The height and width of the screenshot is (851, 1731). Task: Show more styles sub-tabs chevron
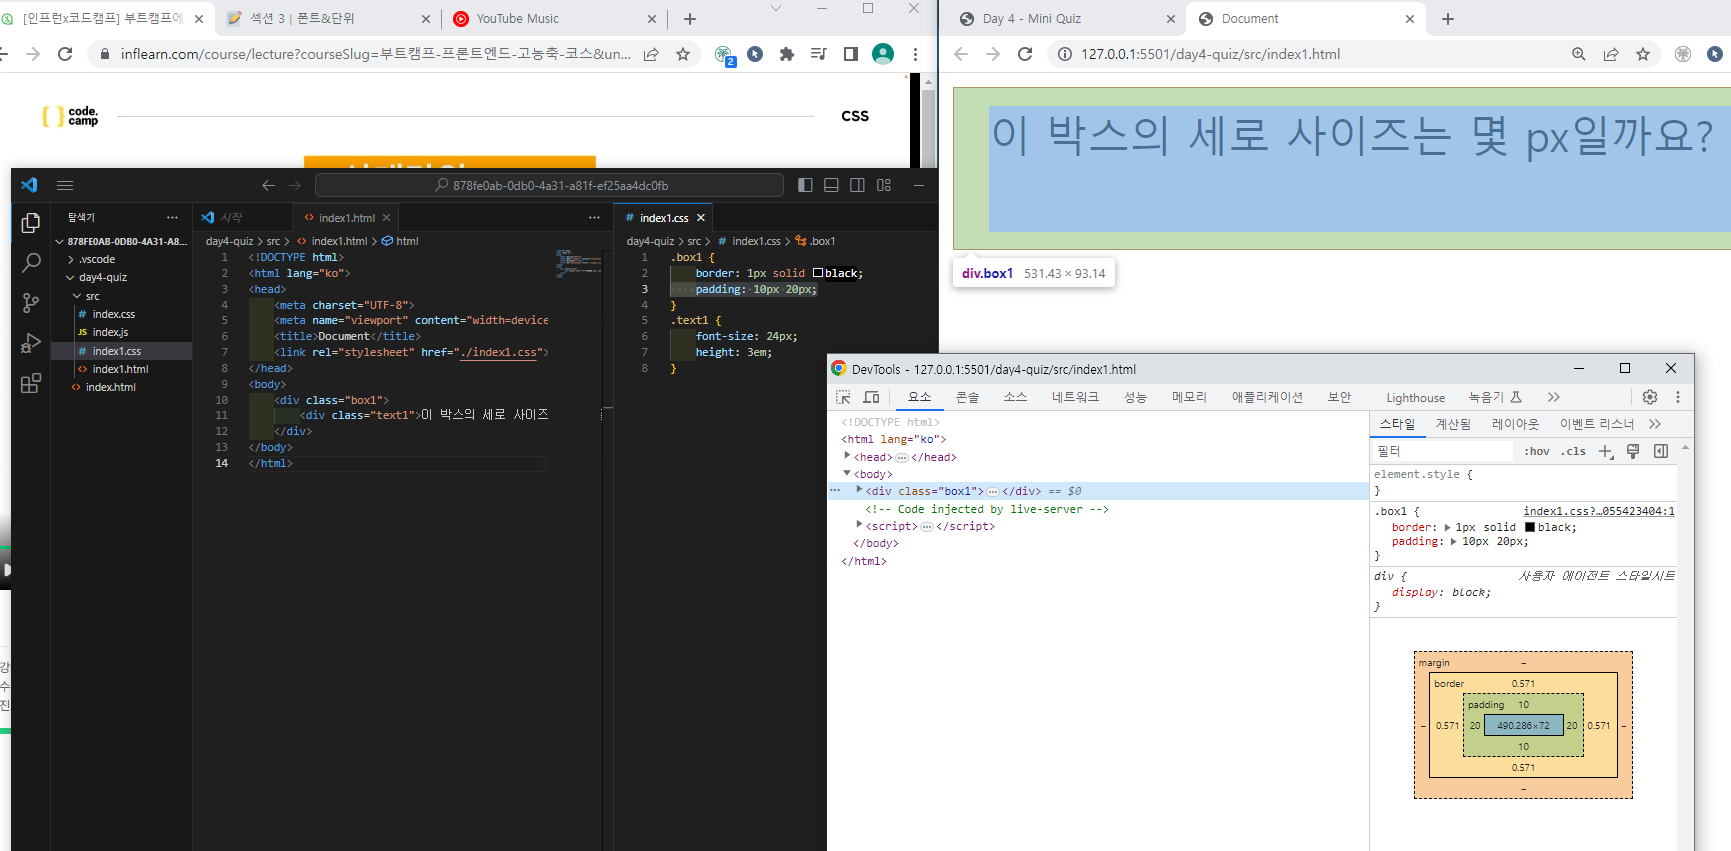[x=1655, y=424]
